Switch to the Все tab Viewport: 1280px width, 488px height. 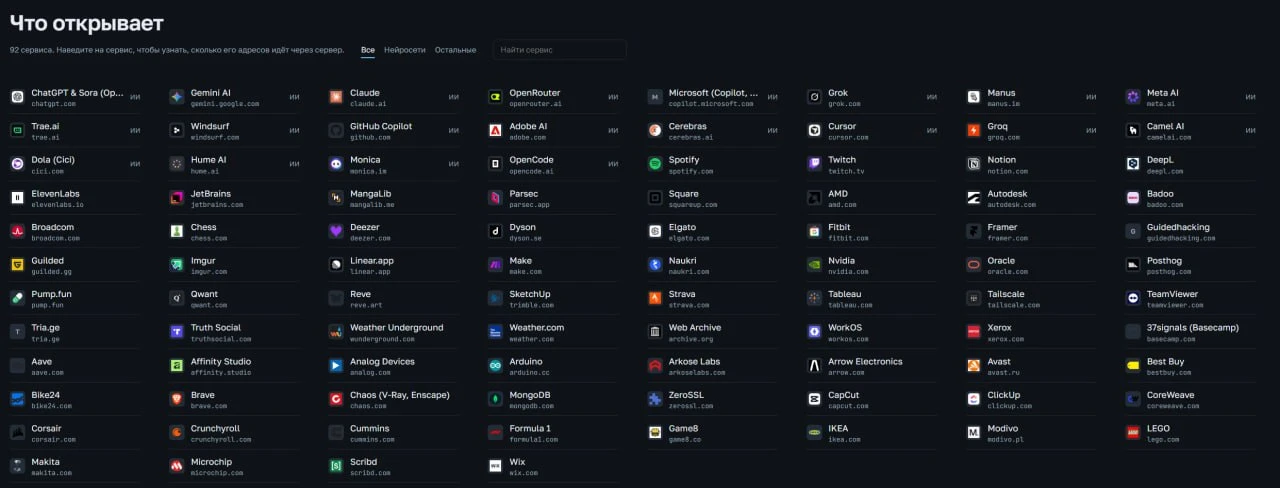(368, 49)
